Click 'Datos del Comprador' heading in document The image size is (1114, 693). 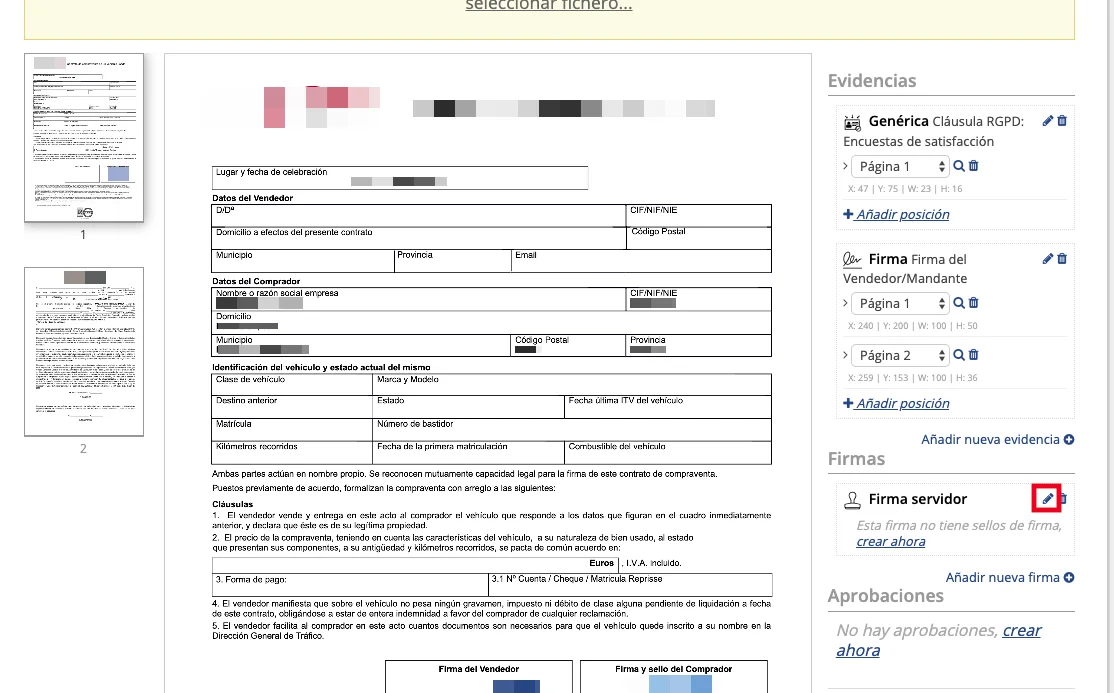coord(256,281)
